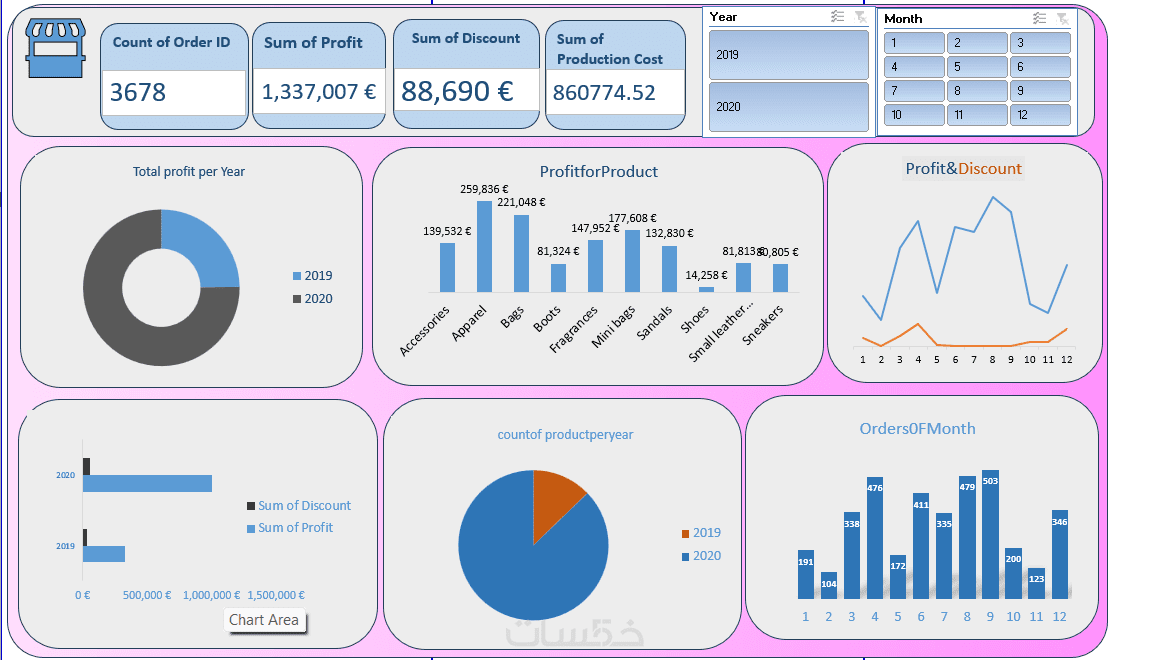Select month 2 in the Month slicer
This screenshot has height=660, width=1150.
tap(977, 43)
